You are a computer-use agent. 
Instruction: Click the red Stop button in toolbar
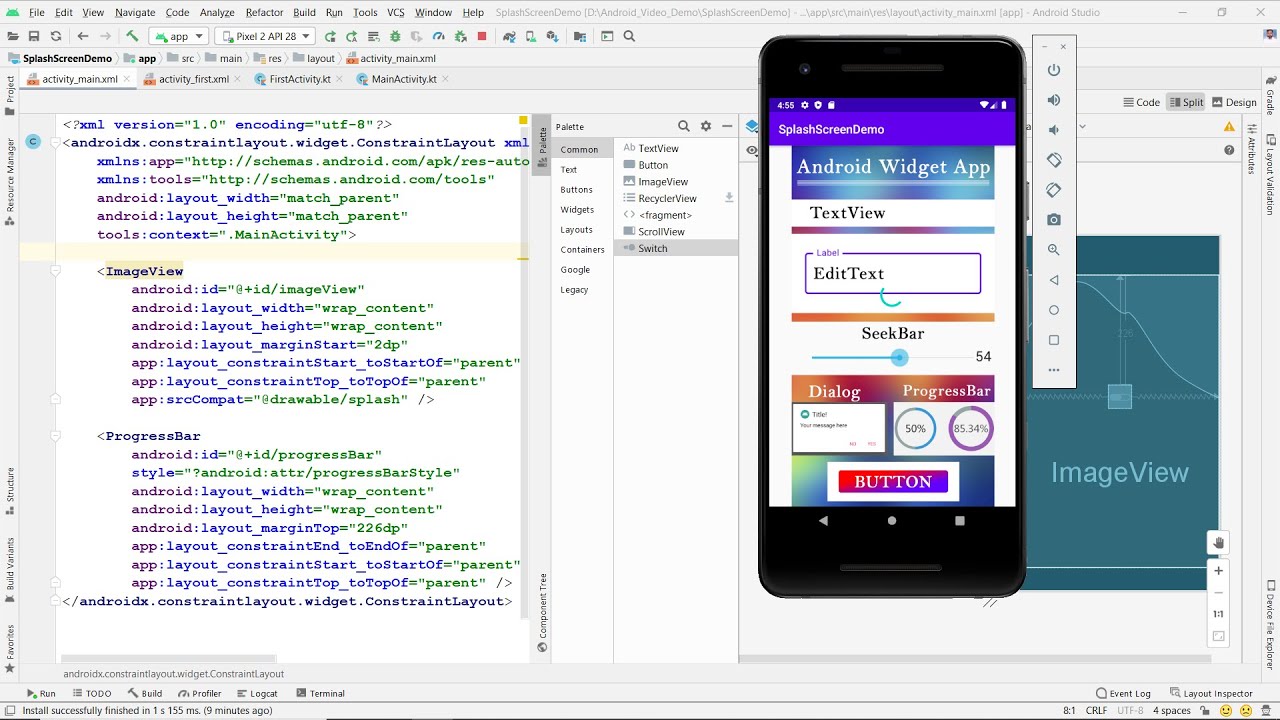(x=482, y=36)
